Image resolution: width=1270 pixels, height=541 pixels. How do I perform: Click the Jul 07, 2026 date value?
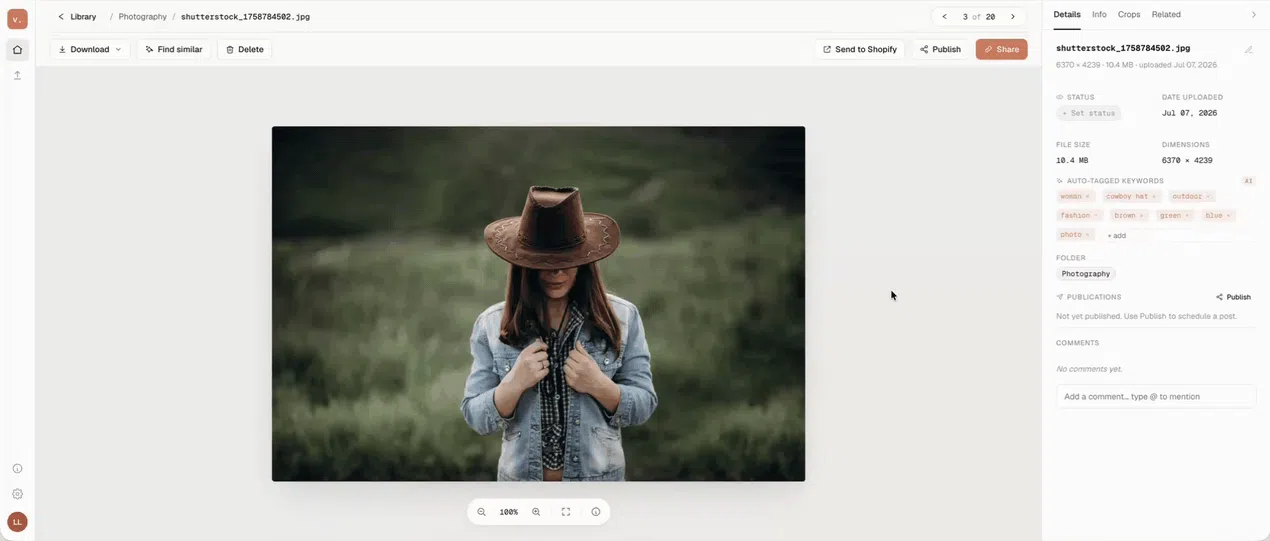coord(1189,113)
